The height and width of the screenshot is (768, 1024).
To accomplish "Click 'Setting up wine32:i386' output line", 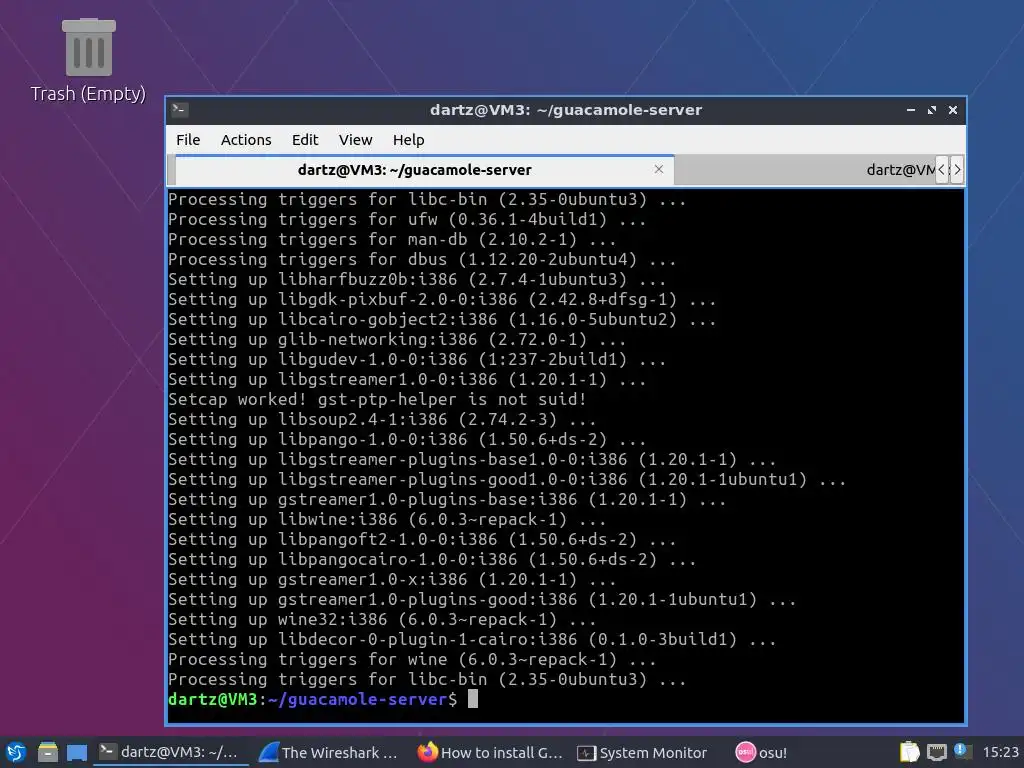I will [382, 619].
